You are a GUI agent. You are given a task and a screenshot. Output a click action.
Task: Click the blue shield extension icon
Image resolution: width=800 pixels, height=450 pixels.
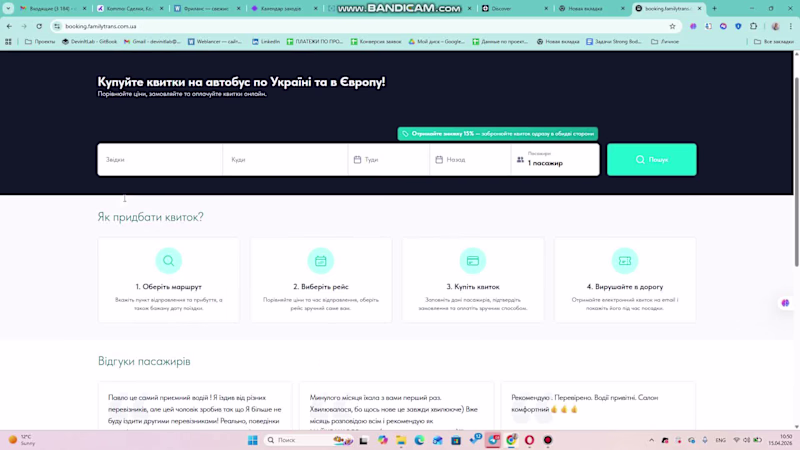[738, 26]
